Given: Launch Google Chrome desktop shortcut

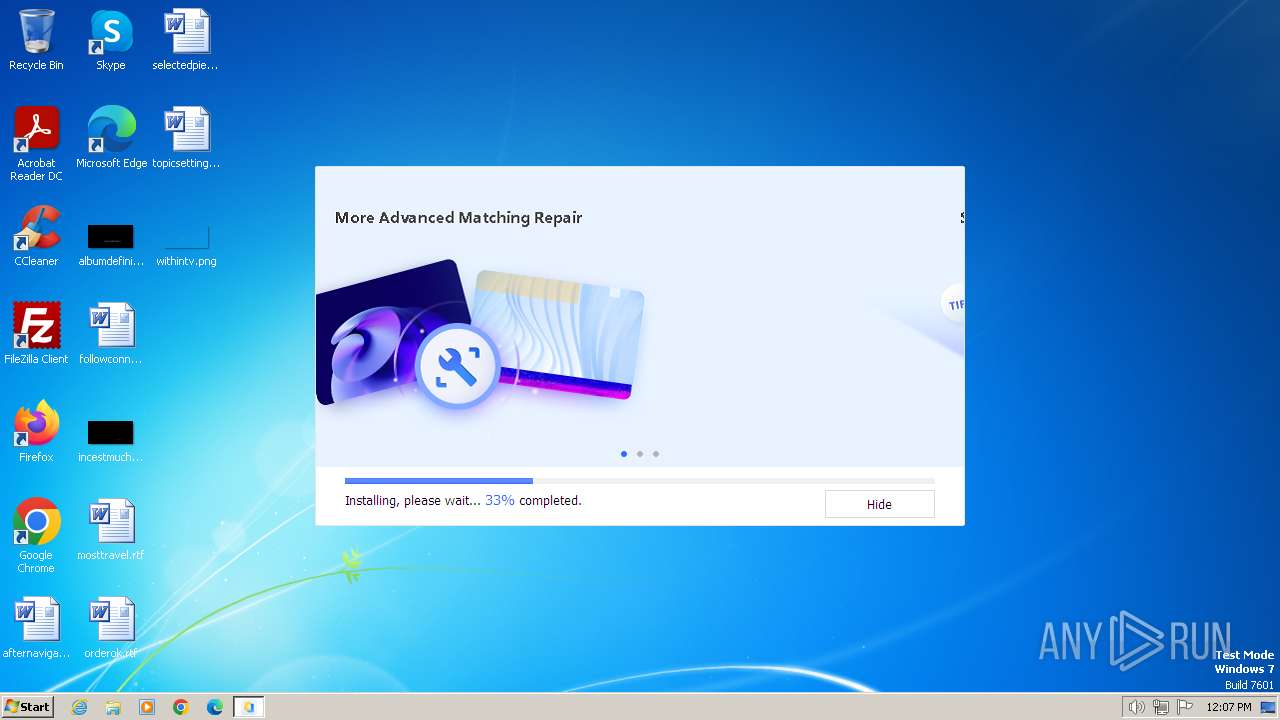Looking at the screenshot, I should pos(36,536).
